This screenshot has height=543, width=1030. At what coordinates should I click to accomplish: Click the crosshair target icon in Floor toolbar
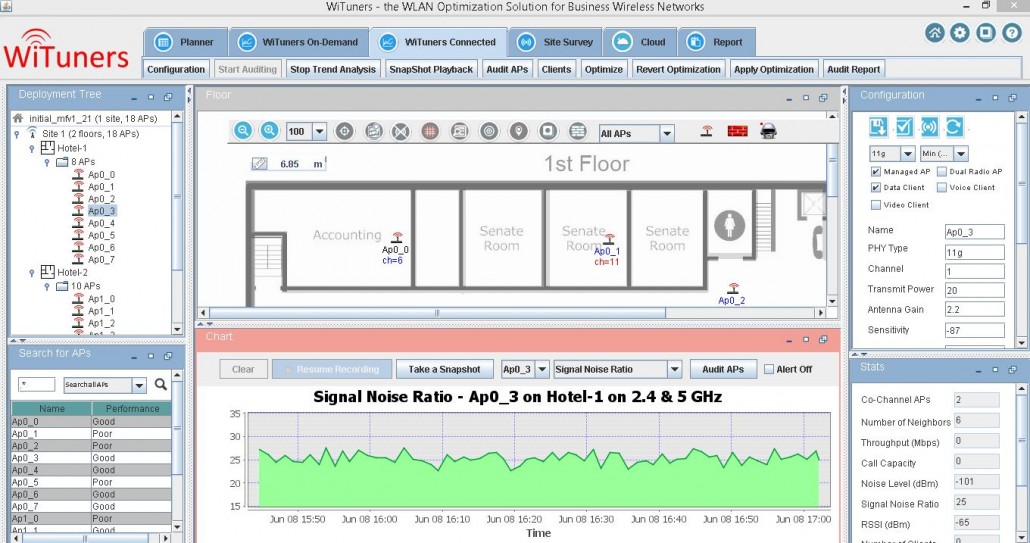pos(345,131)
